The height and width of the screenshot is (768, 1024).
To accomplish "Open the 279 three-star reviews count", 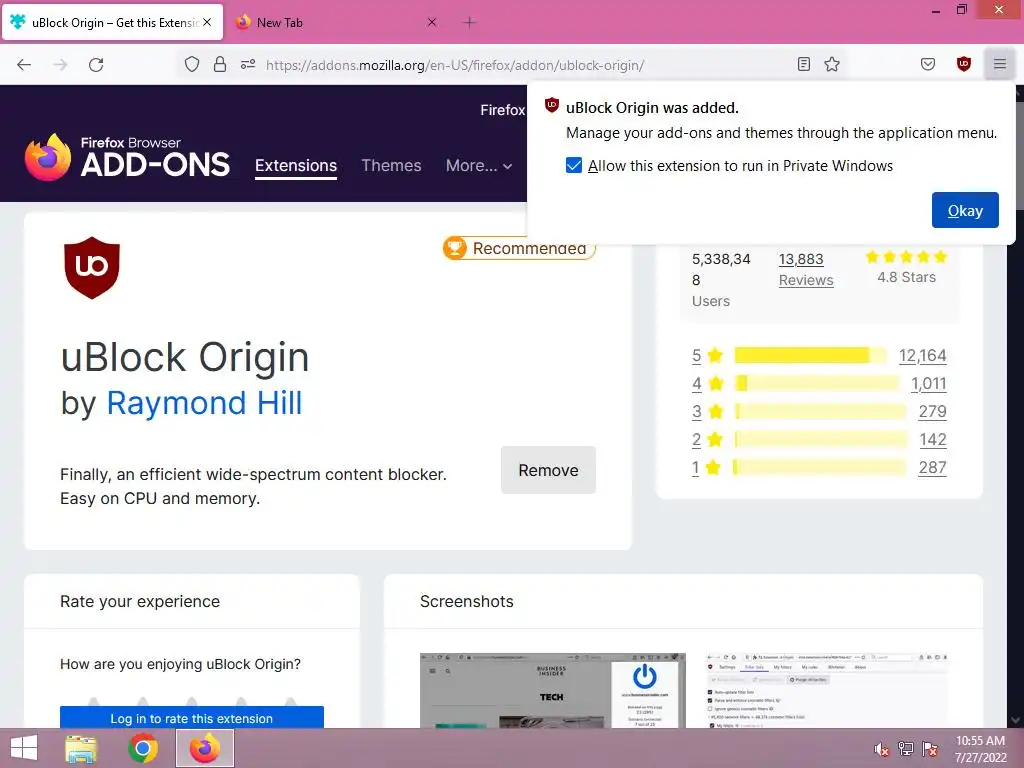I will (x=932, y=411).
